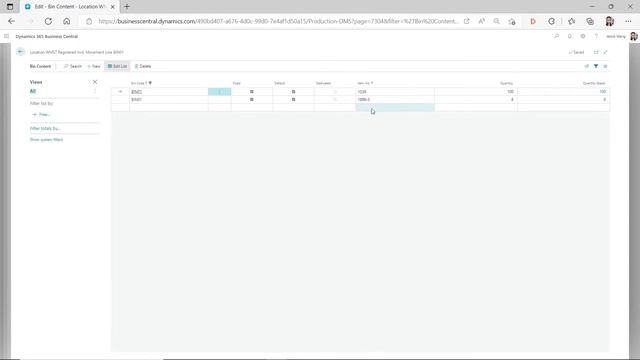Open the user account avatar in Business Central
This screenshot has height=360, width=640.
[x=633, y=36]
